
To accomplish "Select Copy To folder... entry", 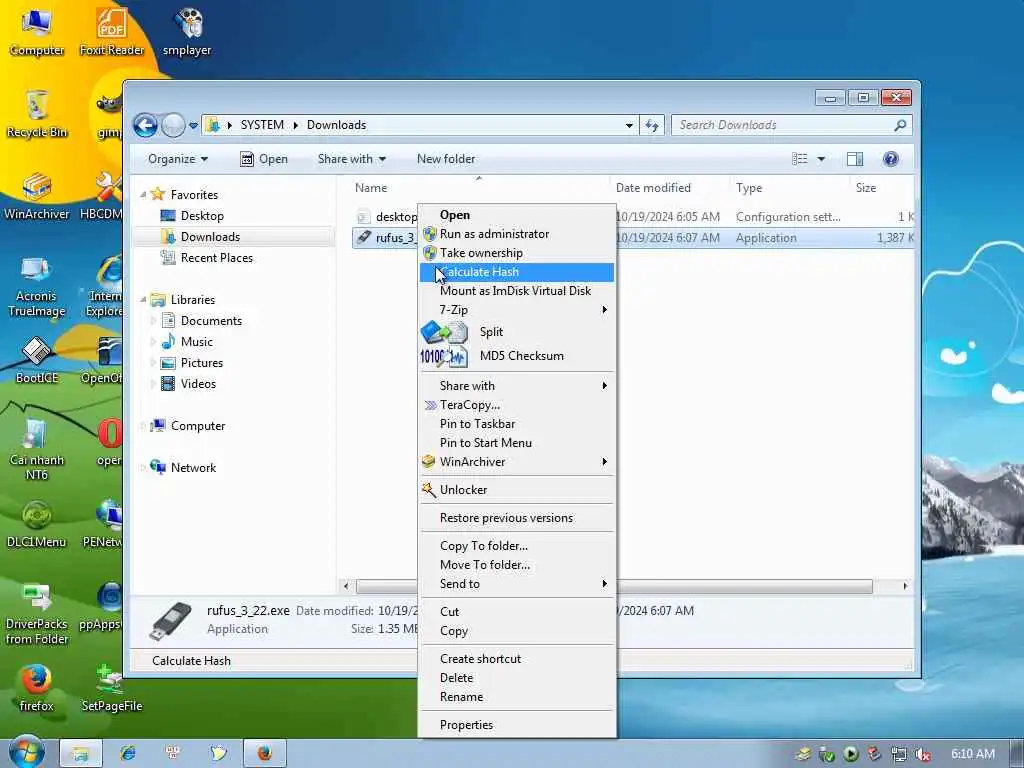I will click(517, 546).
